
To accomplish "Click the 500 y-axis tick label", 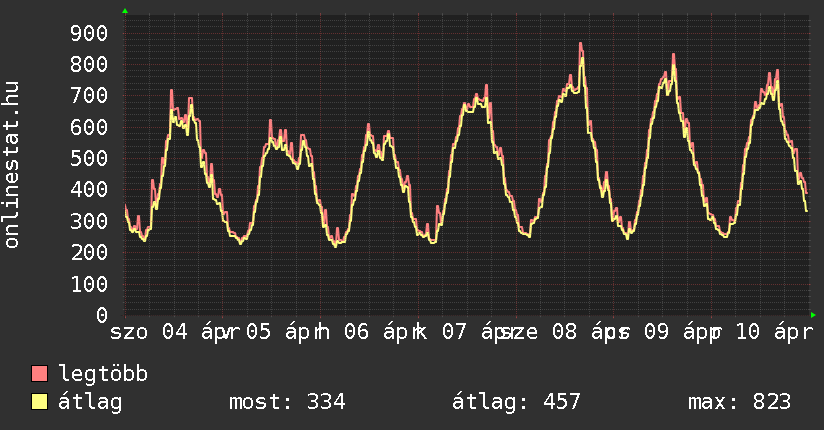I will 87,158.
